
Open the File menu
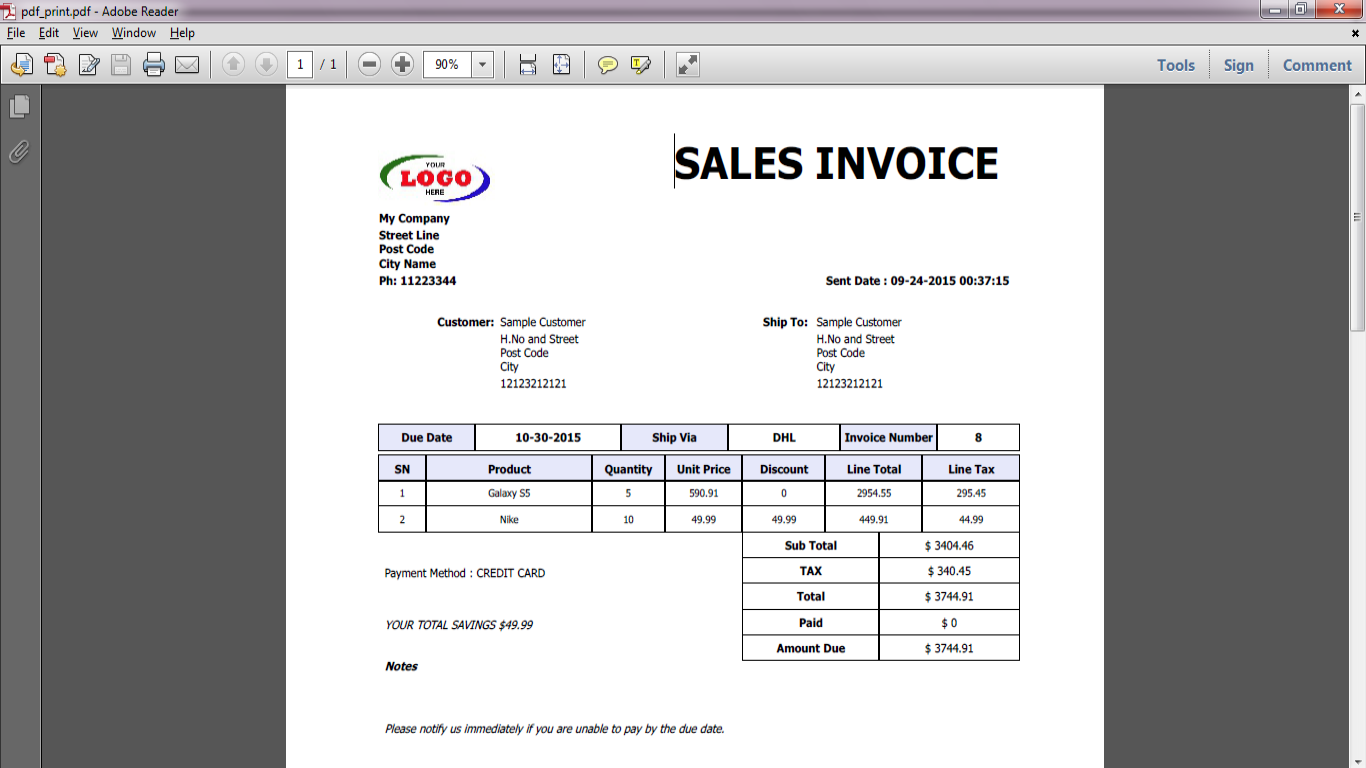point(15,33)
